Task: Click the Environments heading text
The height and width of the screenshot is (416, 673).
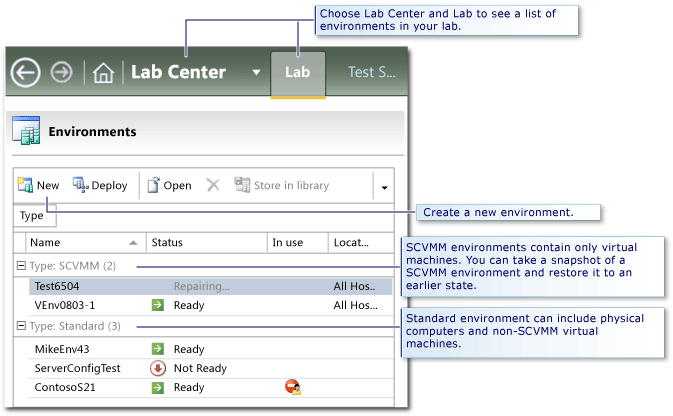Action: (92, 131)
